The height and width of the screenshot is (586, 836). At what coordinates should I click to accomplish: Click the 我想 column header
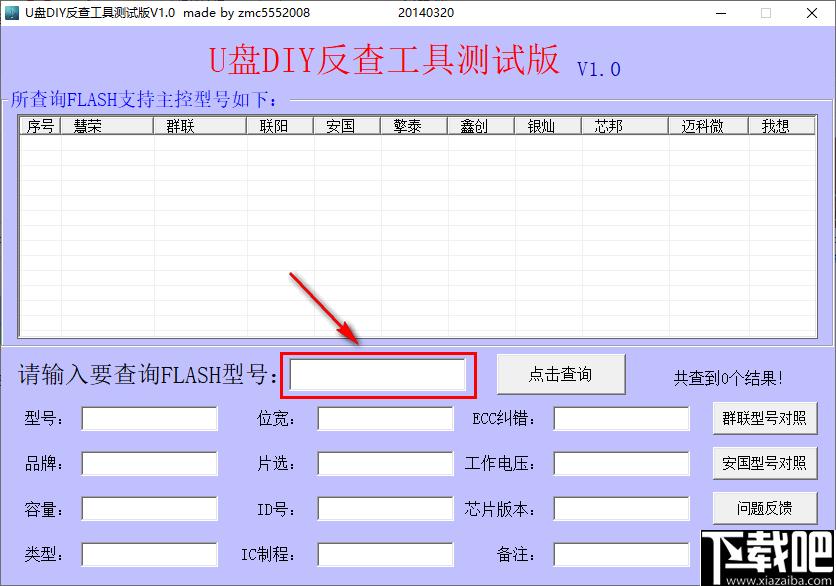pos(782,126)
